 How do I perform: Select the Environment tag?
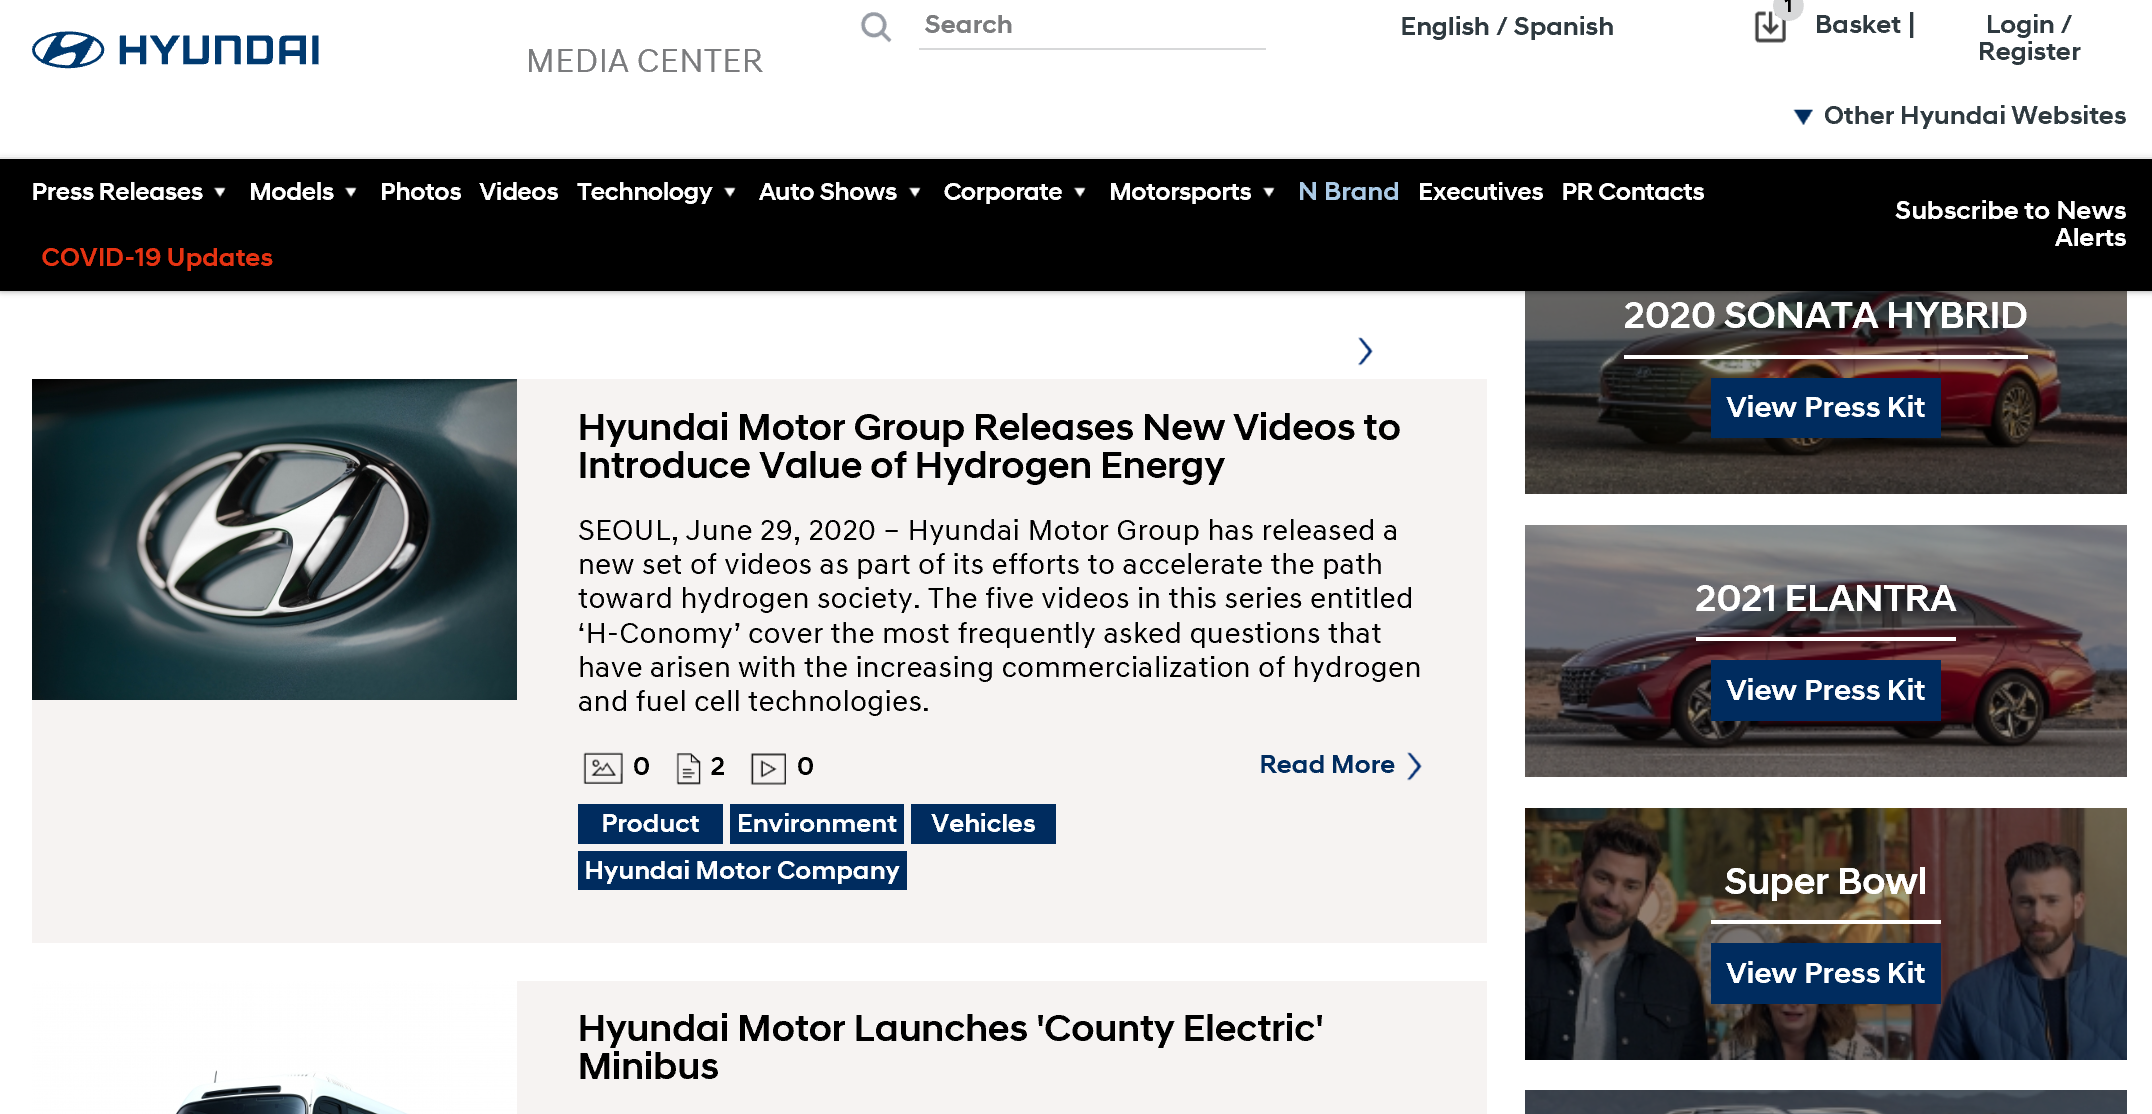pos(817,824)
